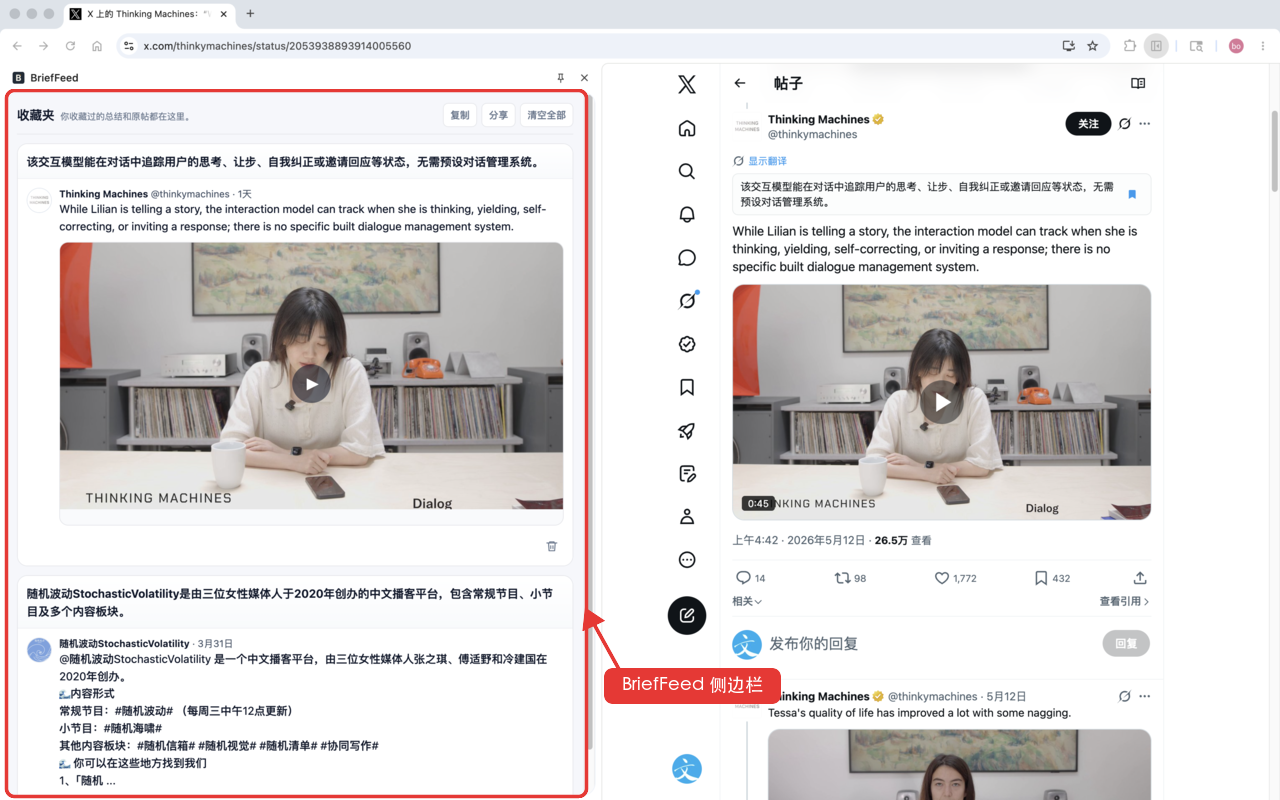Click the x.com address bar URL

point(277,46)
